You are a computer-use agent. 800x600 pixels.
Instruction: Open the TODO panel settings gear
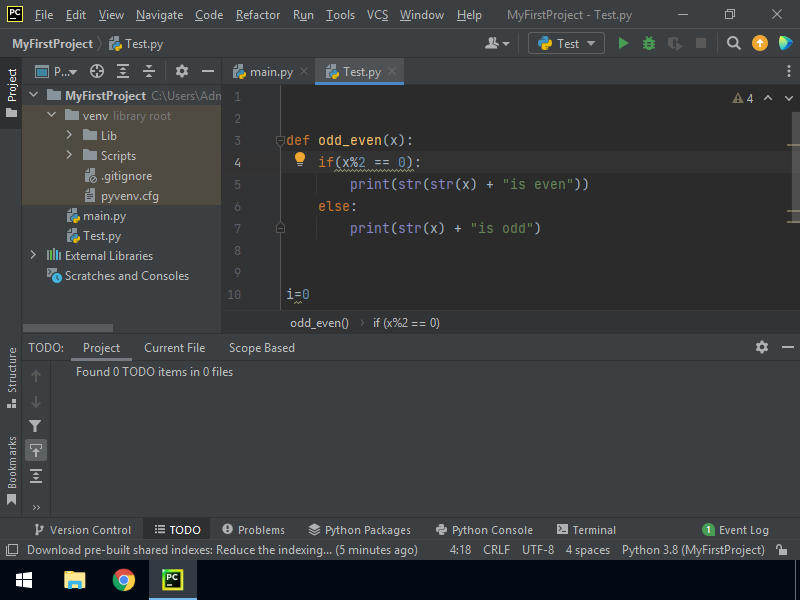coord(762,347)
